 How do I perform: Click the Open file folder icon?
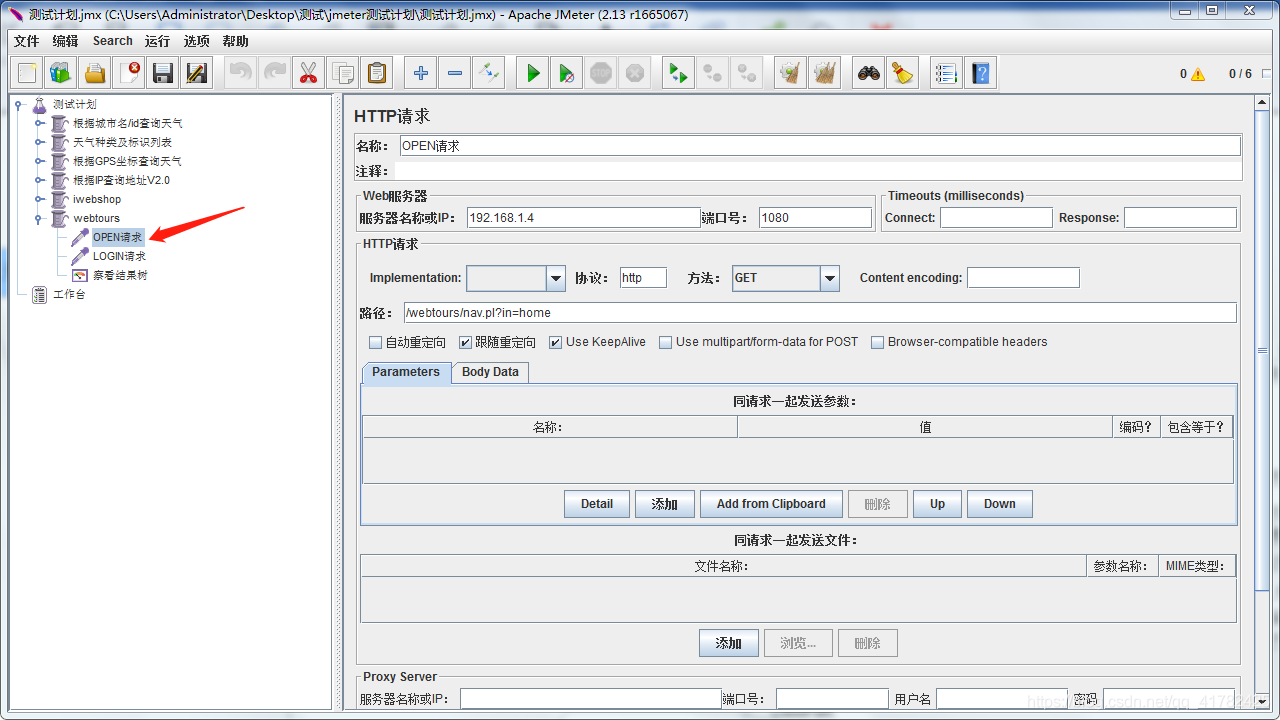pyautogui.click(x=95, y=73)
